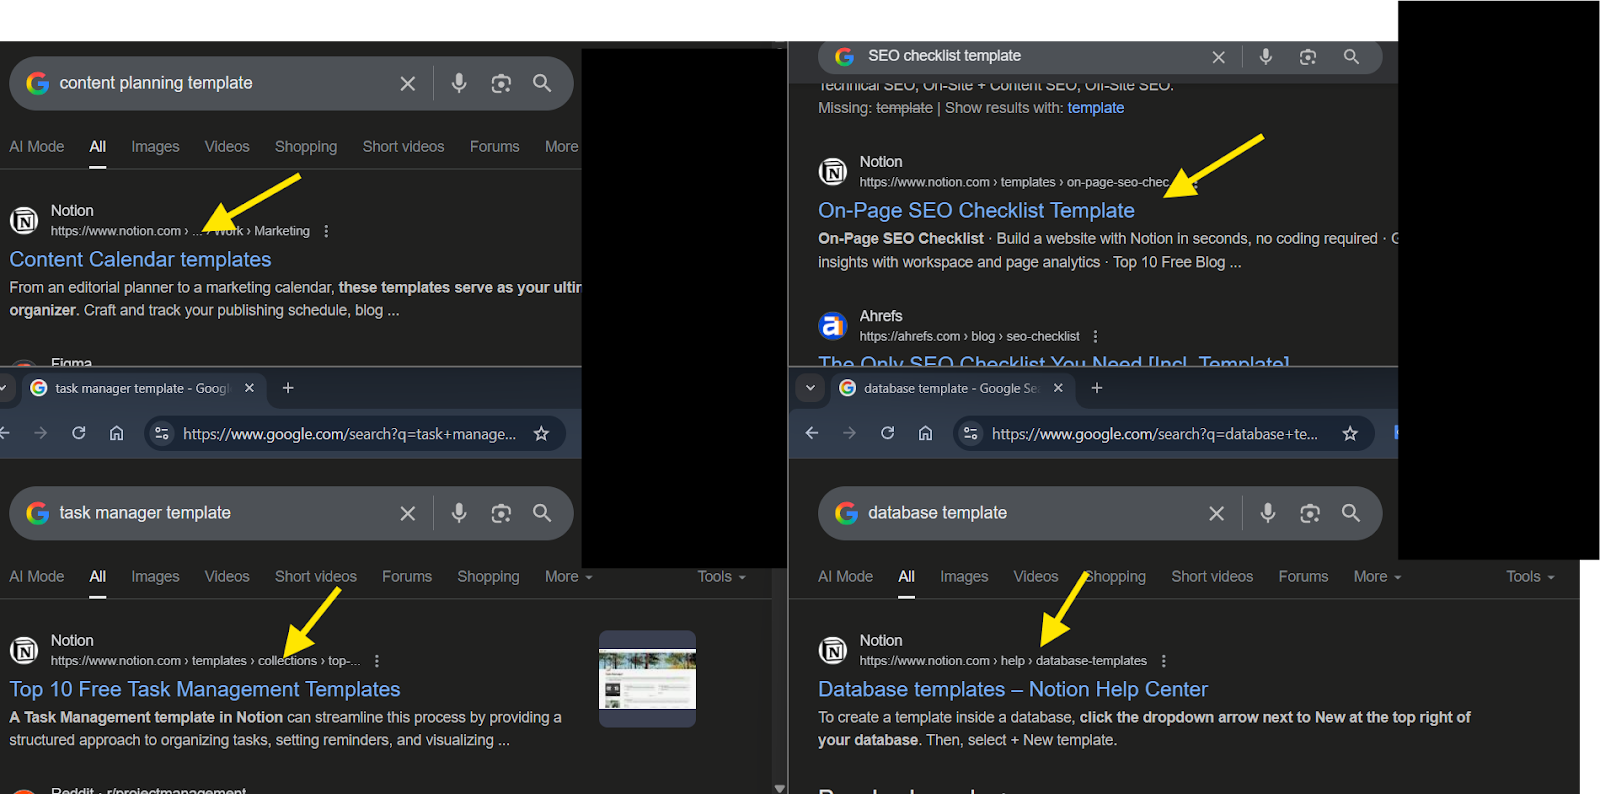The image size is (1600, 794).
Task: Expand More menu in task manager results
Action: pyautogui.click(x=568, y=577)
